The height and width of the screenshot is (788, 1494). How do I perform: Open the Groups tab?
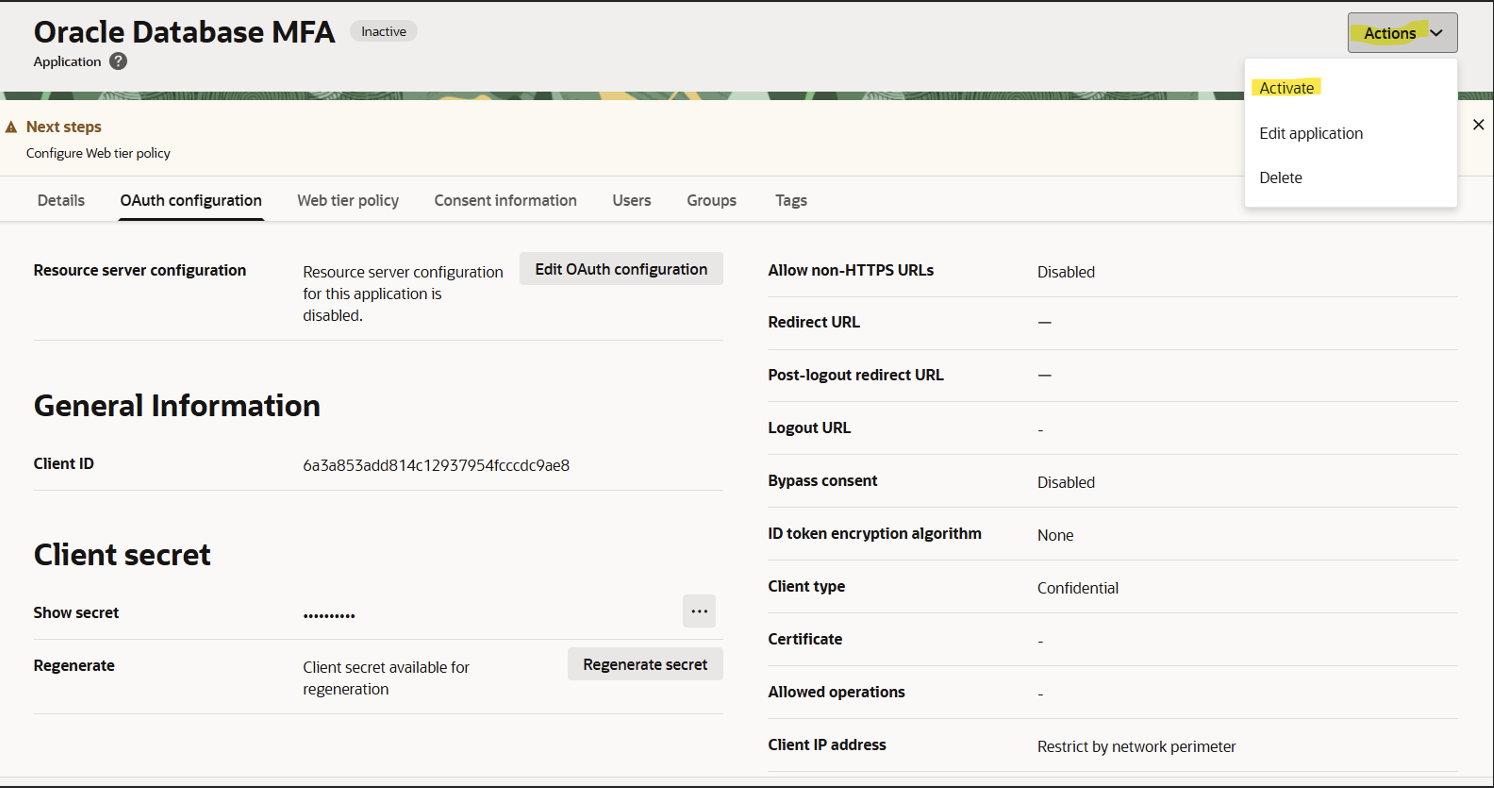click(x=711, y=200)
